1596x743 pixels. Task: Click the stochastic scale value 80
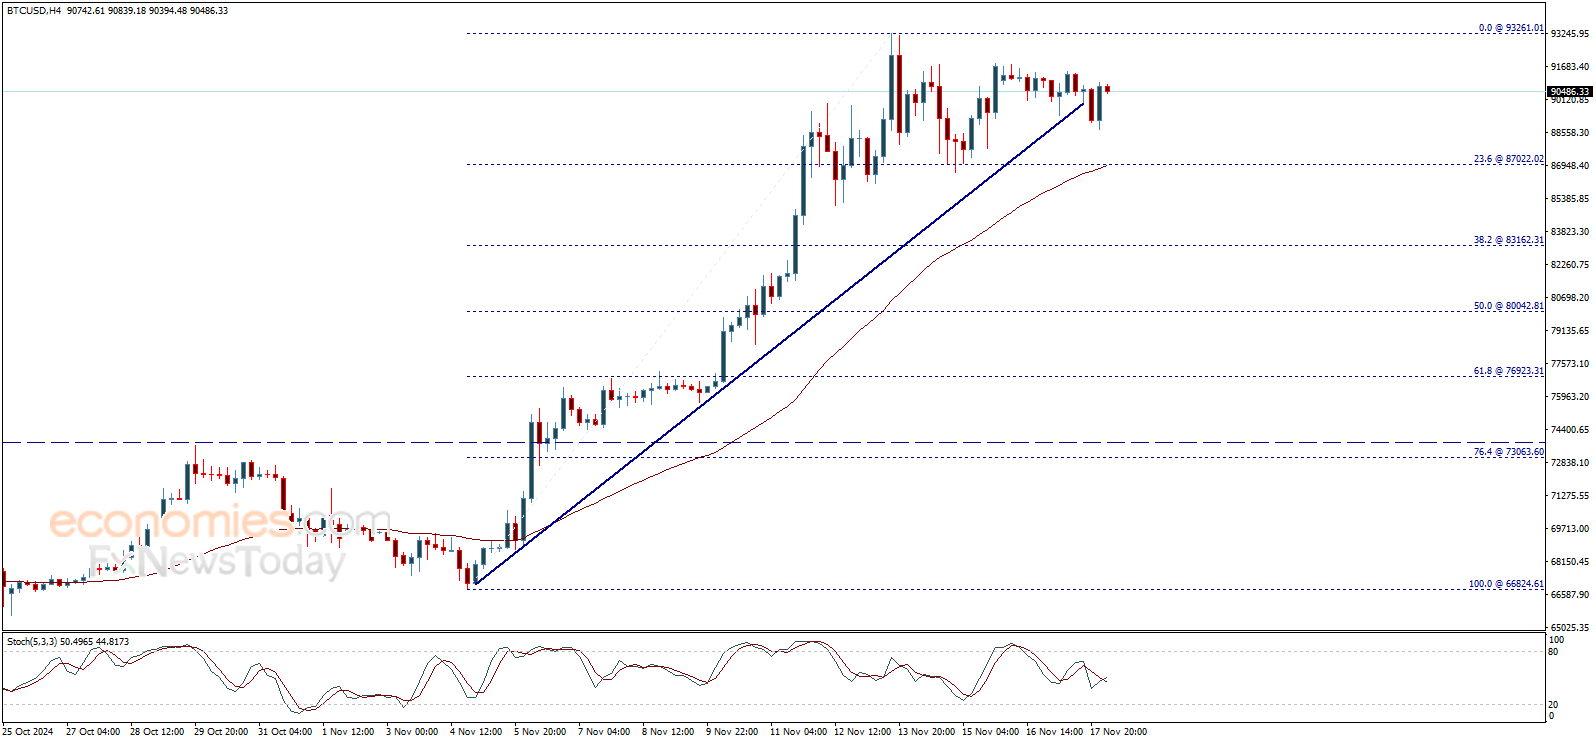pos(1553,652)
